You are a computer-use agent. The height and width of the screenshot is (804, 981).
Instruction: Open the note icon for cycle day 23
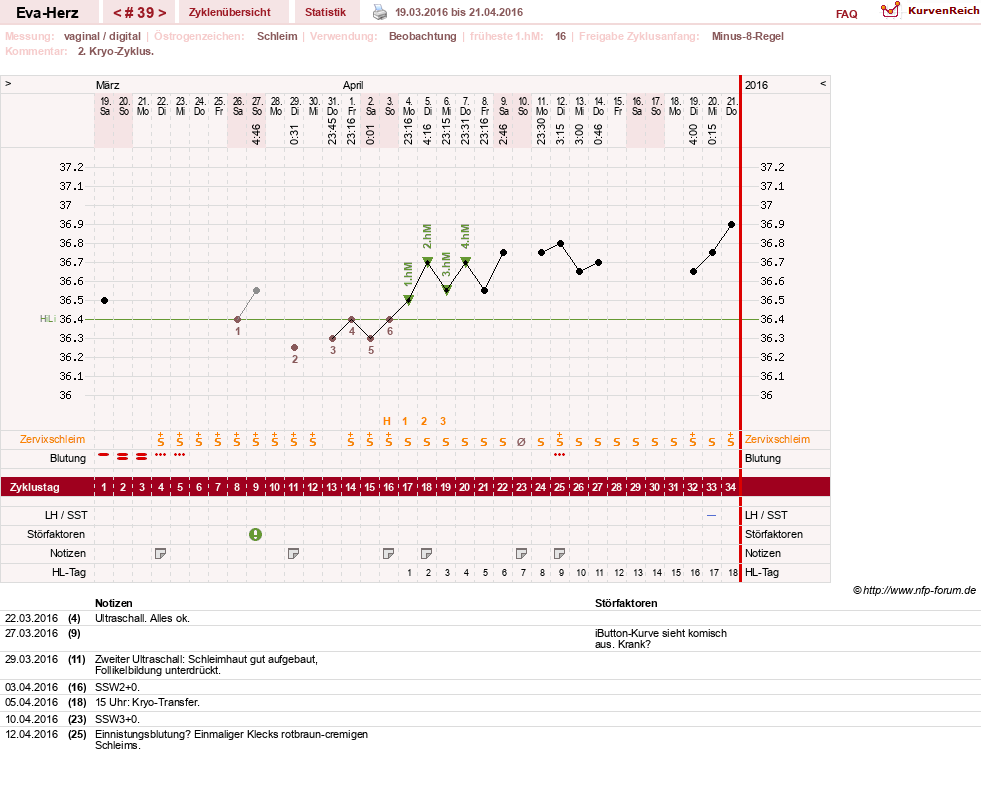pyautogui.click(x=521, y=554)
